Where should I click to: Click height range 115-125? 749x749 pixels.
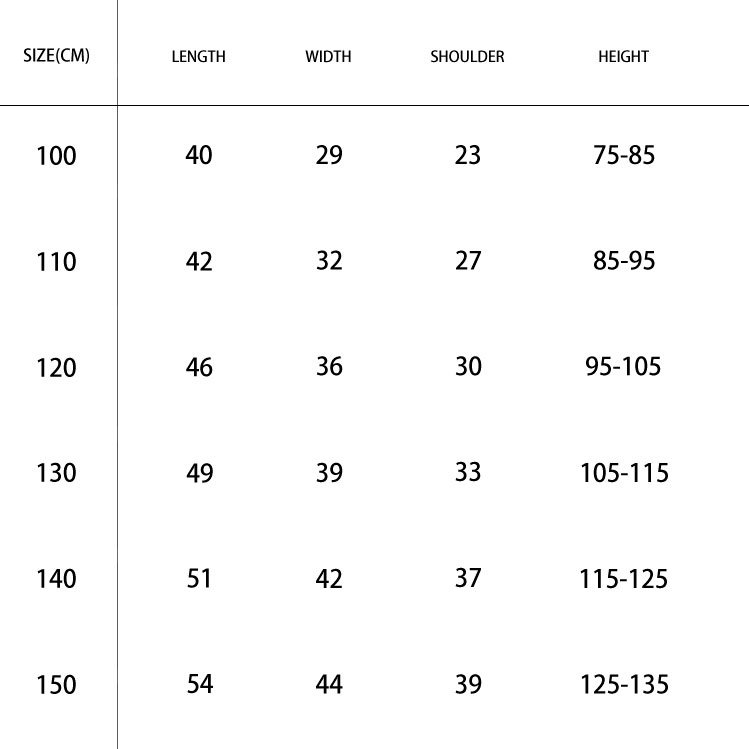click(623, 579)
